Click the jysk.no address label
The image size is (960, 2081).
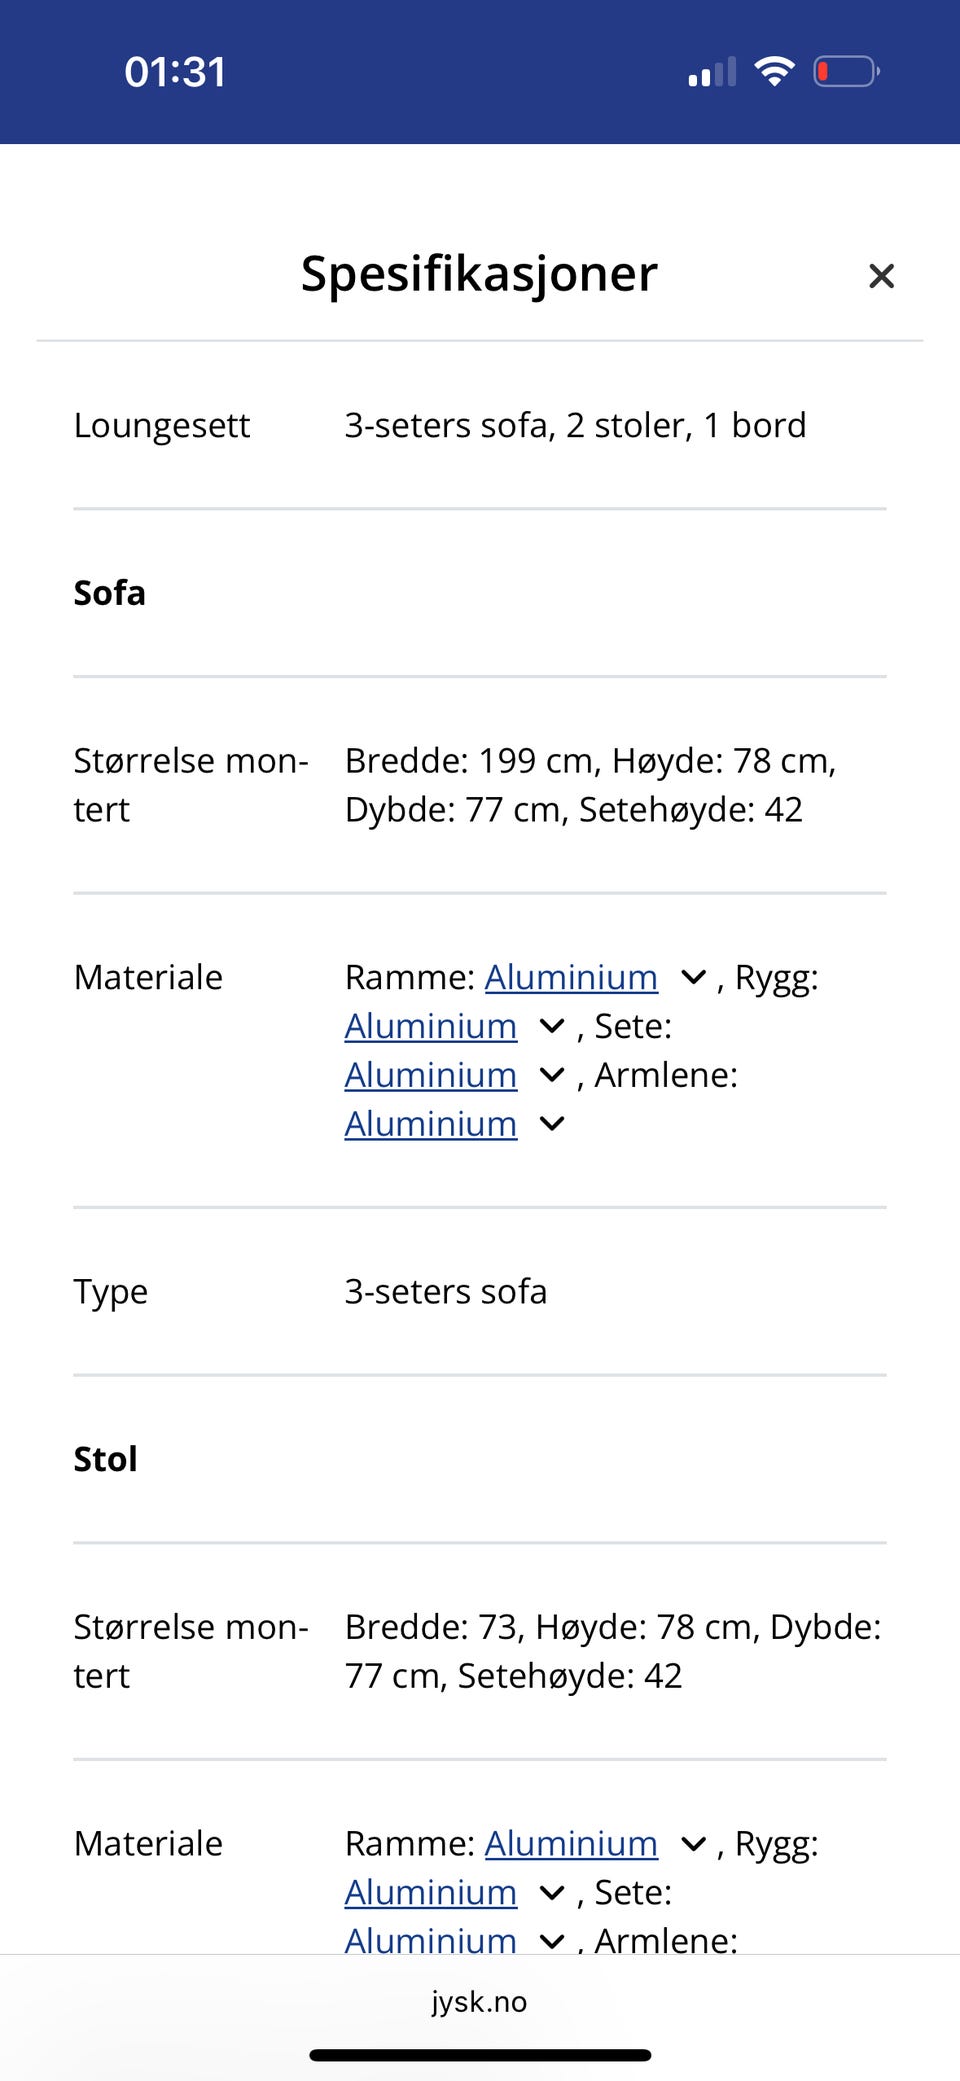[480, 2002]
